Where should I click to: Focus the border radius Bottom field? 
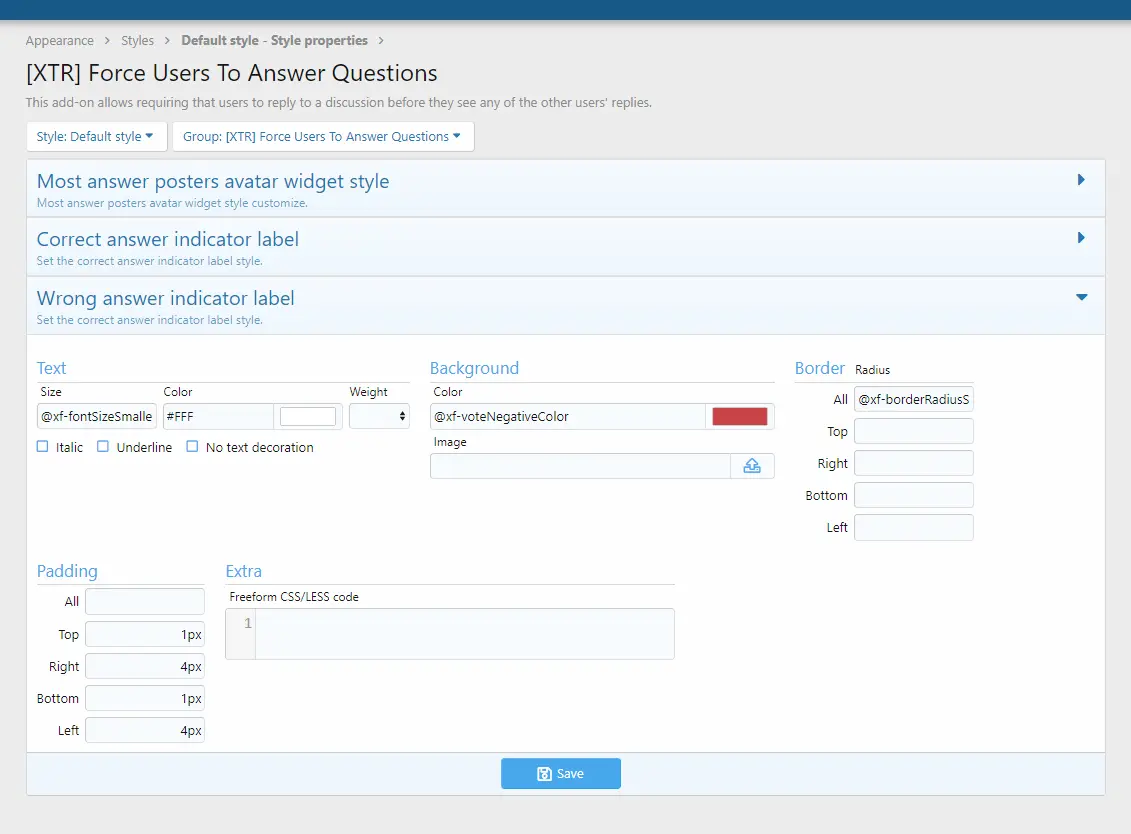(914, 495)
